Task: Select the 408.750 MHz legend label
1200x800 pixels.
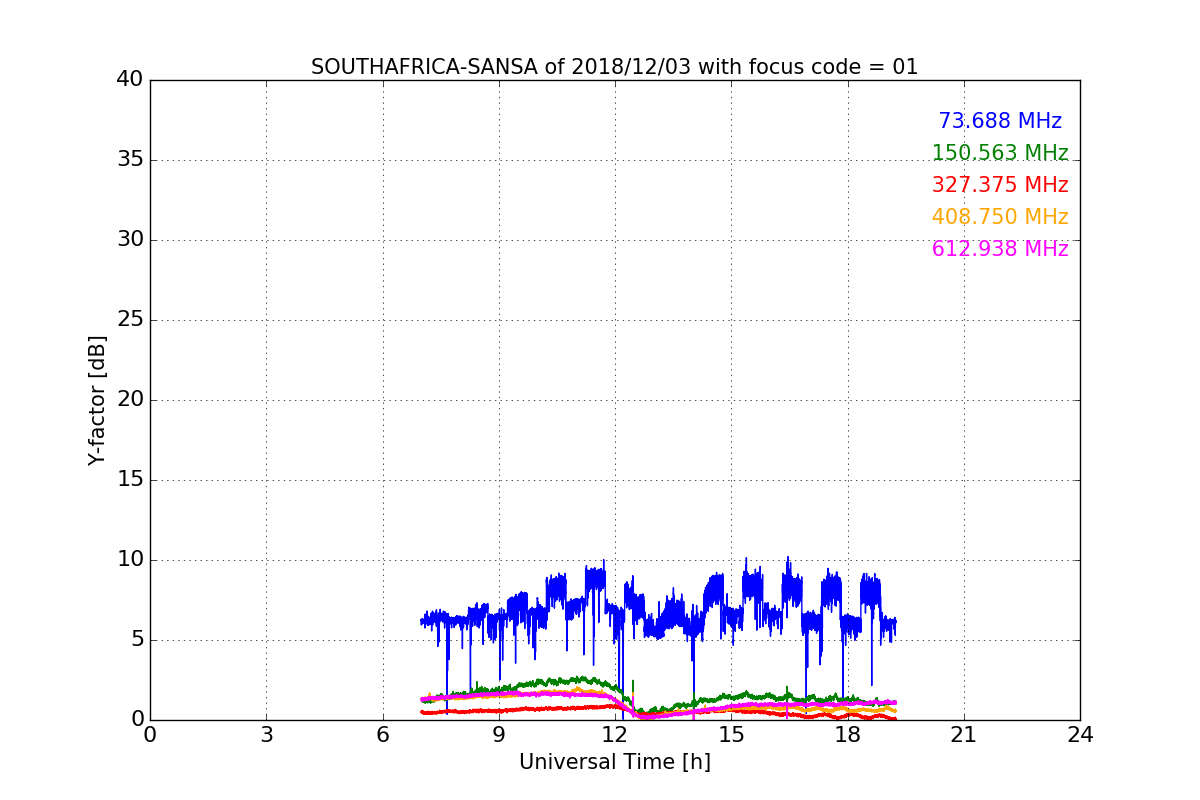Action: (1000, 217)
